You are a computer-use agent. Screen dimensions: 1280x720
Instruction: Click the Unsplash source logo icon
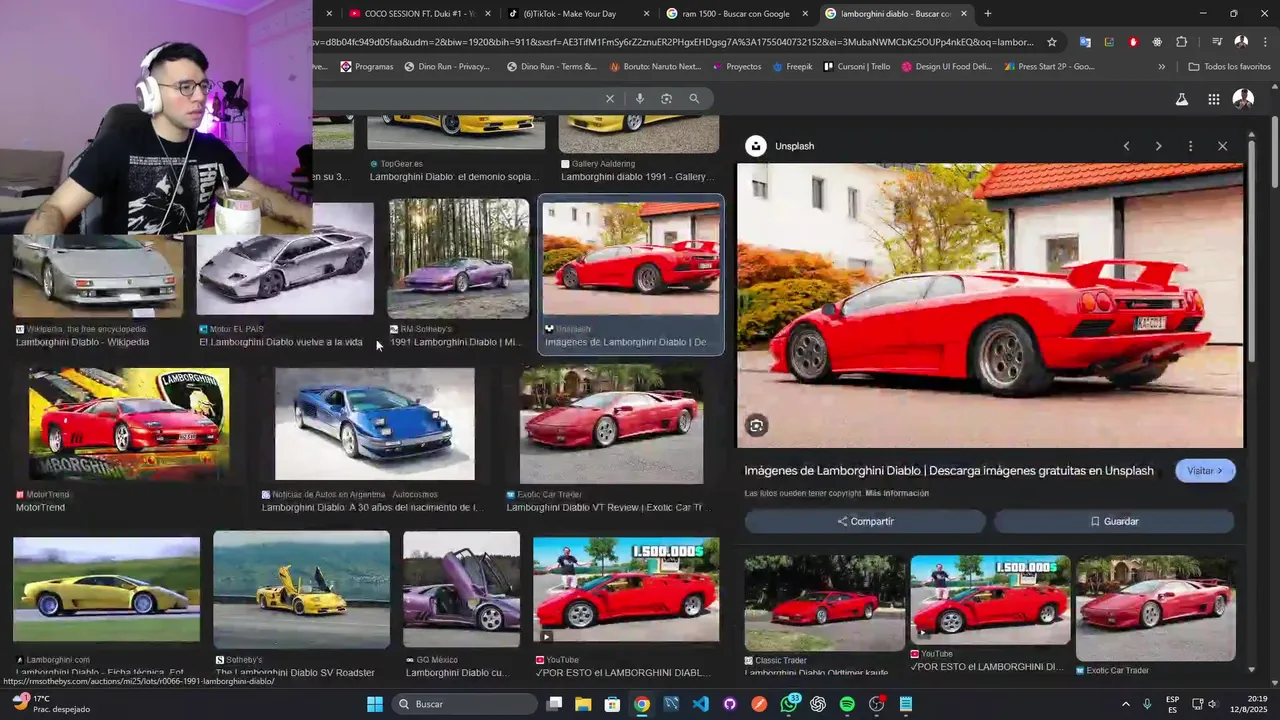(756, 146)
